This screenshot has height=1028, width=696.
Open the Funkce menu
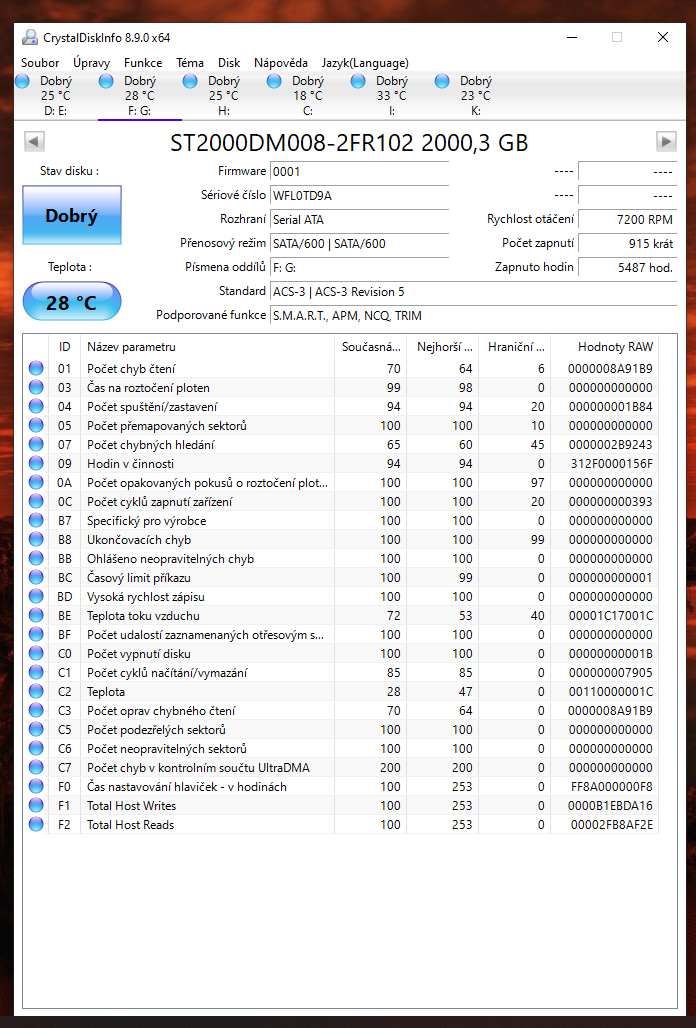click(x=143, y=63)
